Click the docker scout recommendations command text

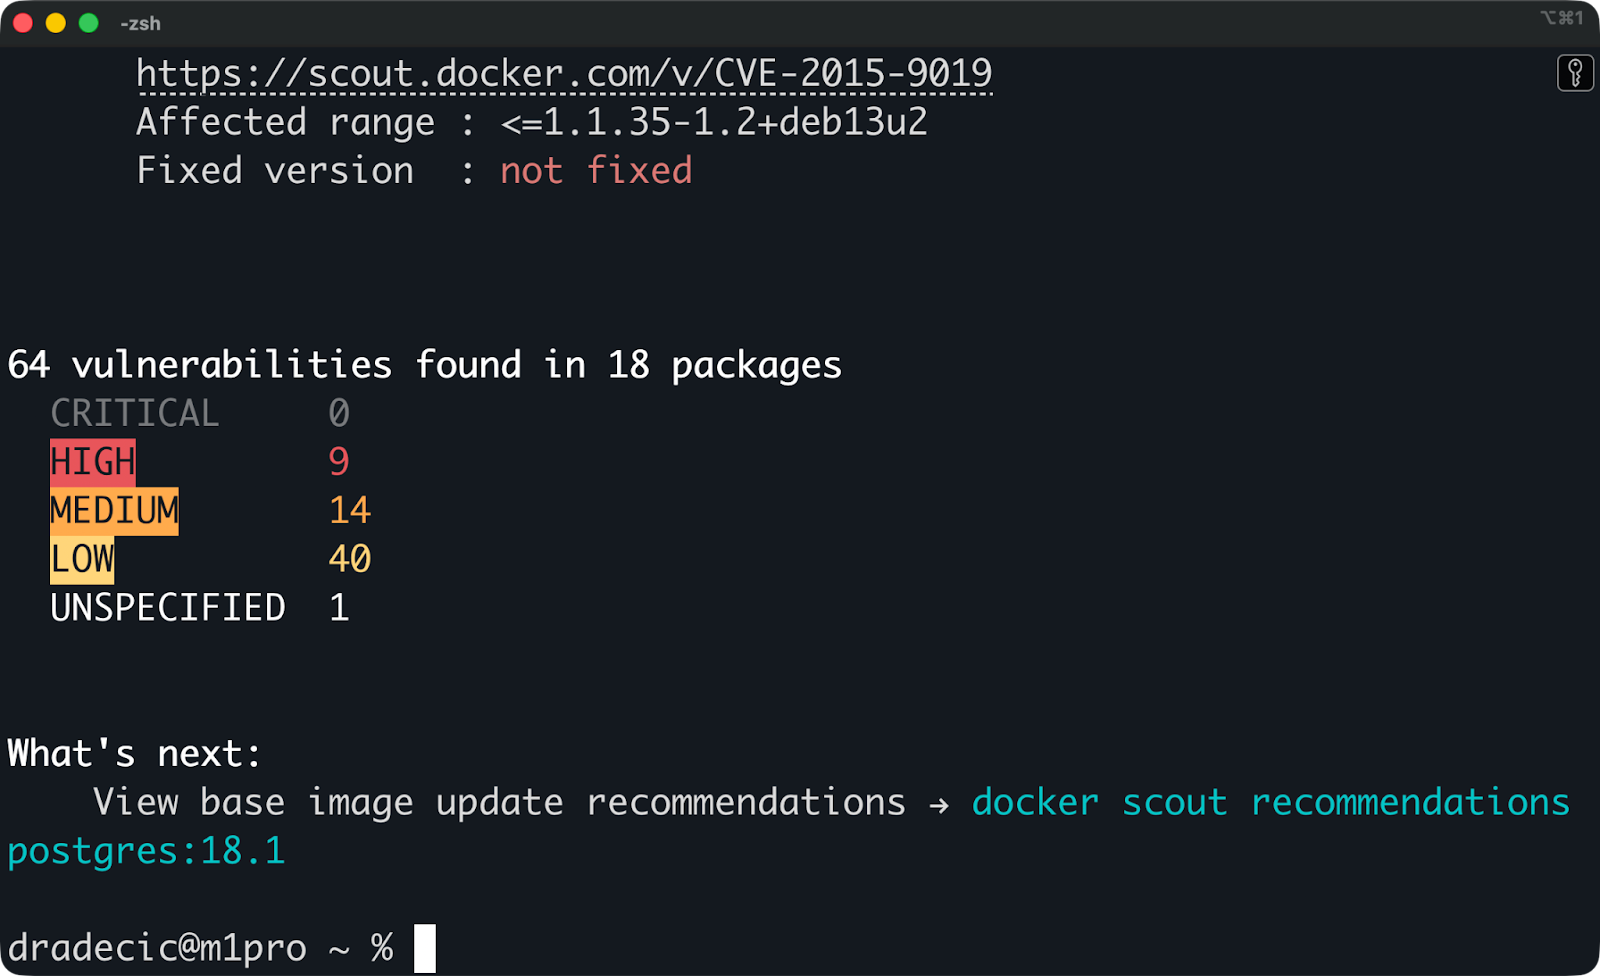coord(1270,802)
